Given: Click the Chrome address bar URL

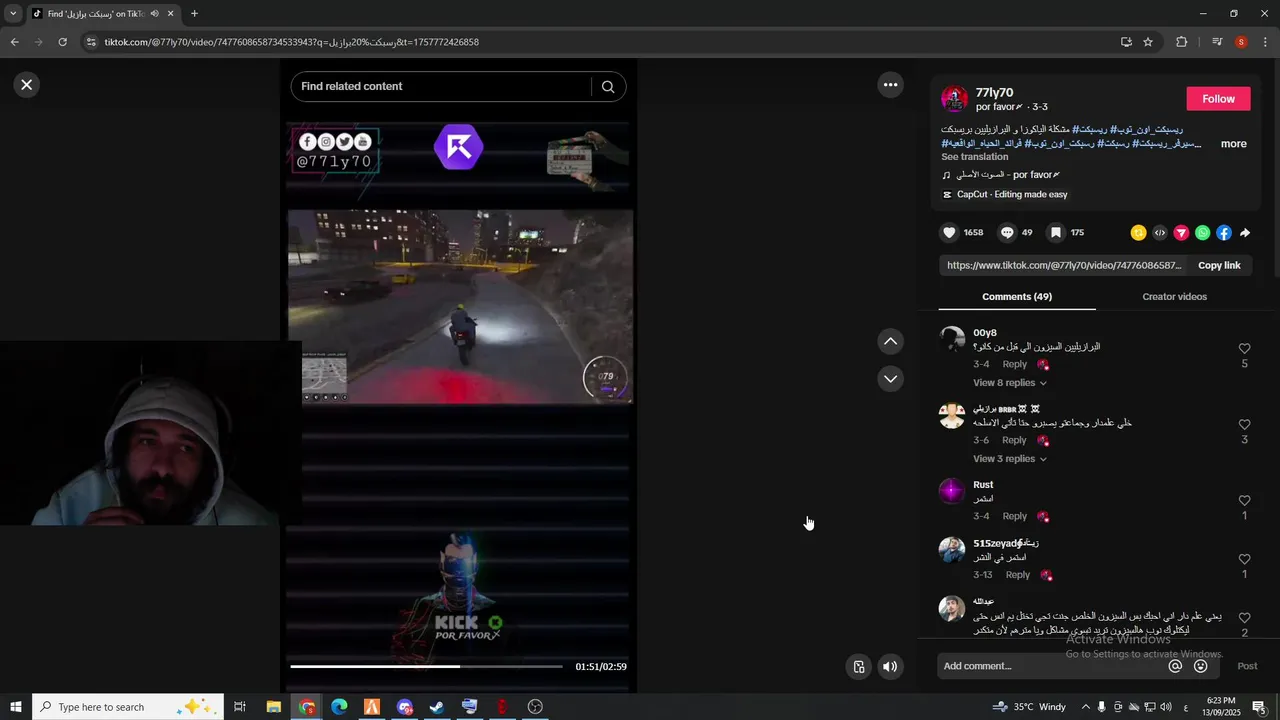Looking at the screenshot, I should tap(291, 42).
